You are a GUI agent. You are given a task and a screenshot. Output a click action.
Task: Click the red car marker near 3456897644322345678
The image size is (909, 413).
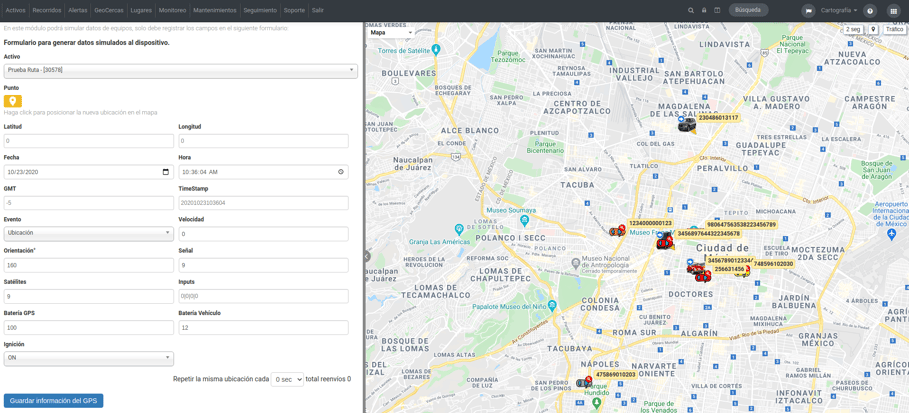[665, 243]
